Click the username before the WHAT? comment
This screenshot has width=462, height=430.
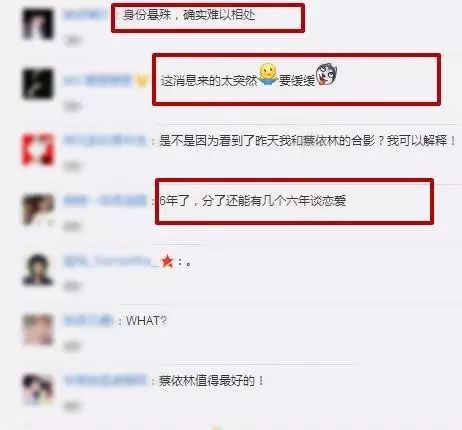pos(88,321)
